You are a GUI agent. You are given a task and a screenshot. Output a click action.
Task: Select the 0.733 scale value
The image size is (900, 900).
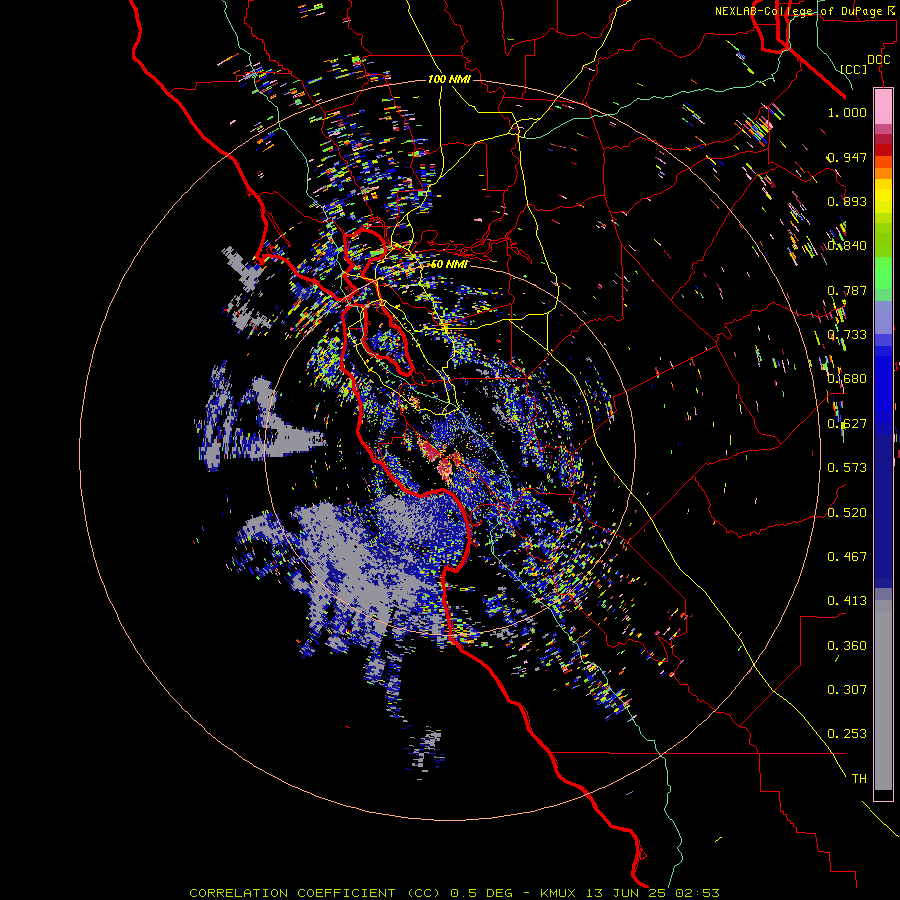tap(847, 335)
